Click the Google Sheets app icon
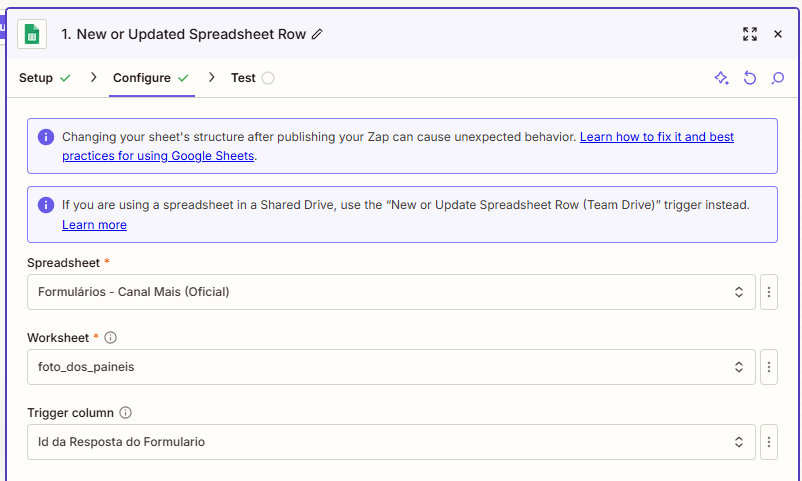Viewport: 802px width, 481px height. click(x=32, y=34)
